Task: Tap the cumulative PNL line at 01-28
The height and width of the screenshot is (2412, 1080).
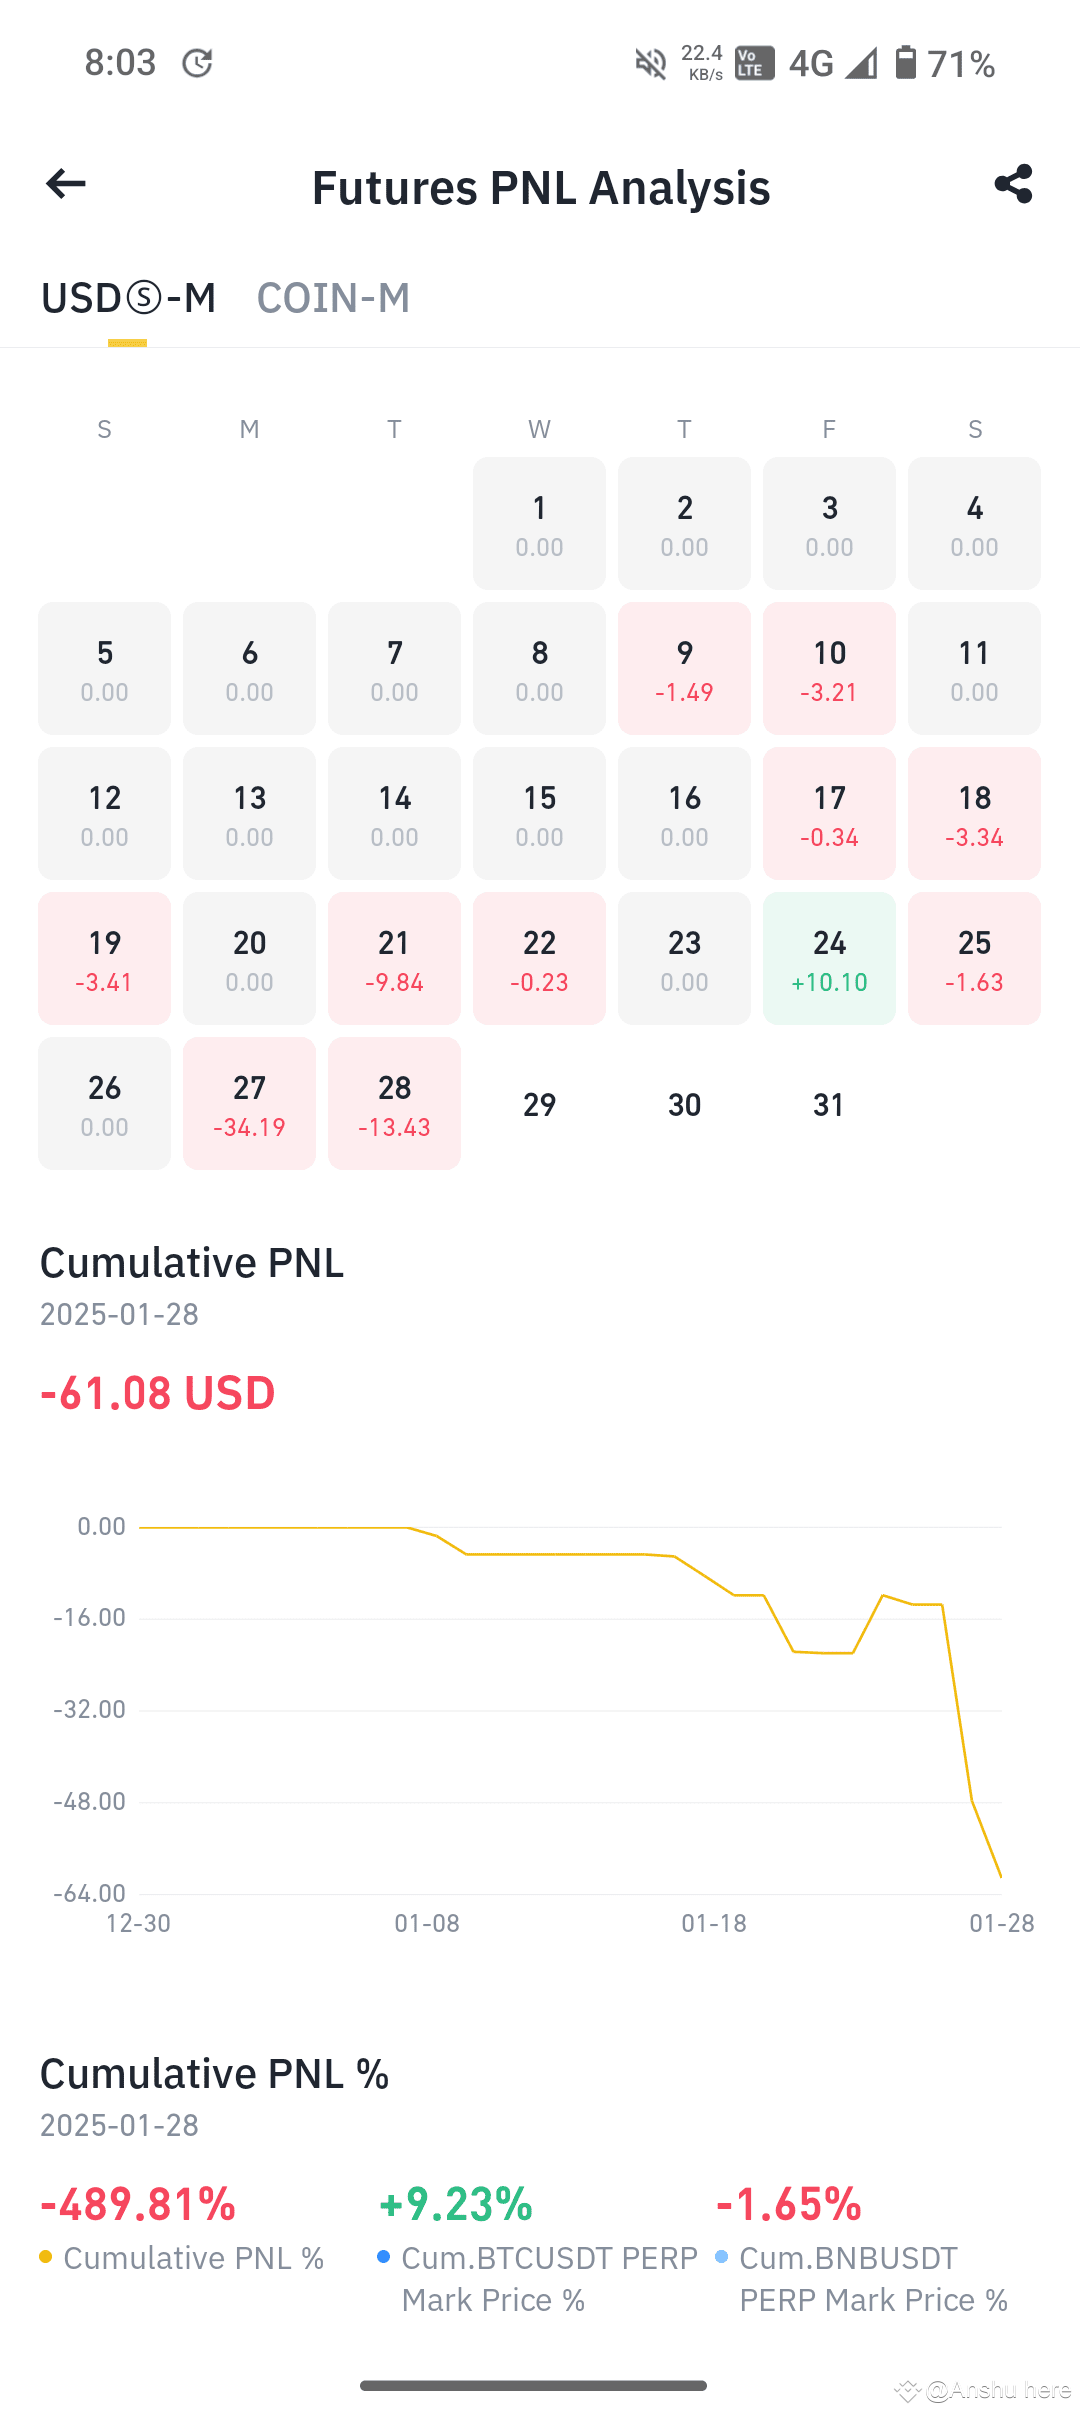Action: [1000, 1876]
